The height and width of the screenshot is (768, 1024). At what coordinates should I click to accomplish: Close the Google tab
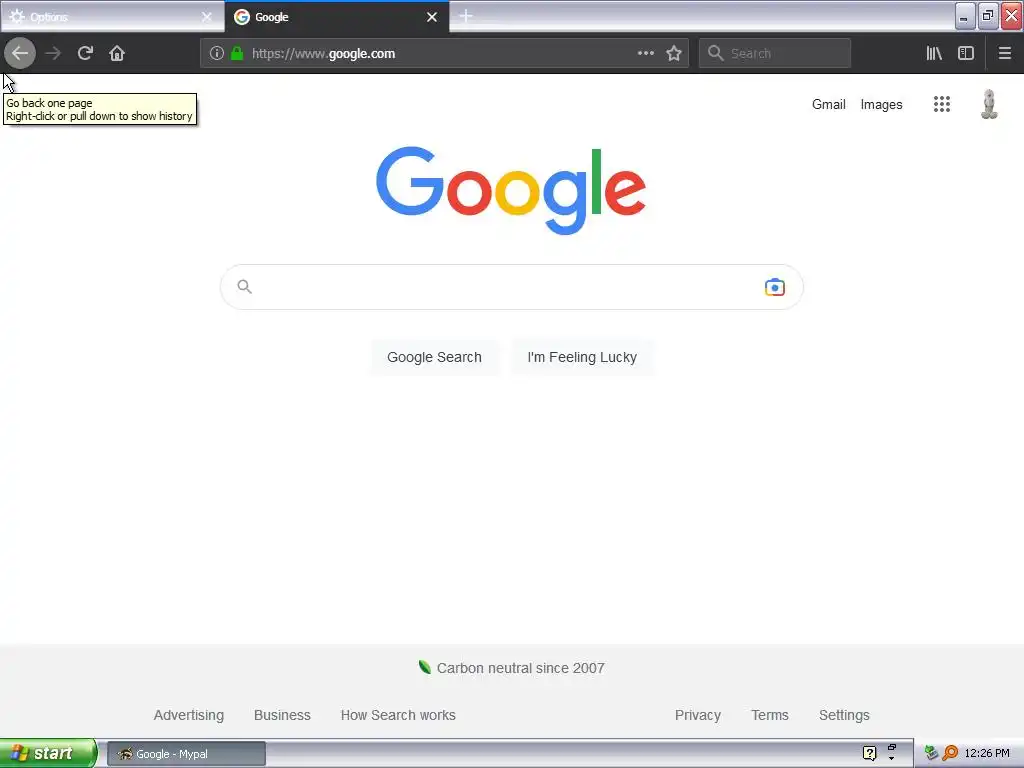click(x=432, y=17)
